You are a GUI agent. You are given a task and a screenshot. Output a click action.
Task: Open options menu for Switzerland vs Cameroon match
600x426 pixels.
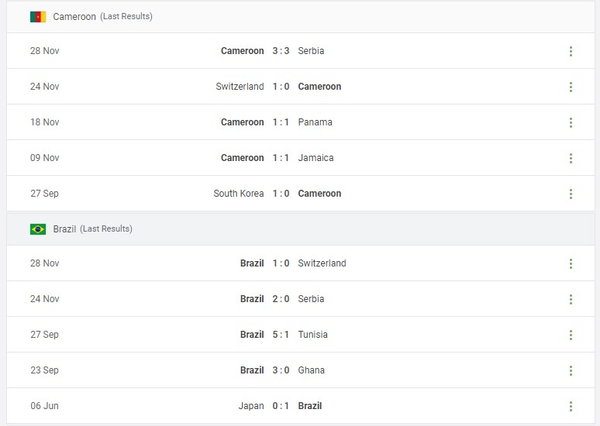click(571, 87)
